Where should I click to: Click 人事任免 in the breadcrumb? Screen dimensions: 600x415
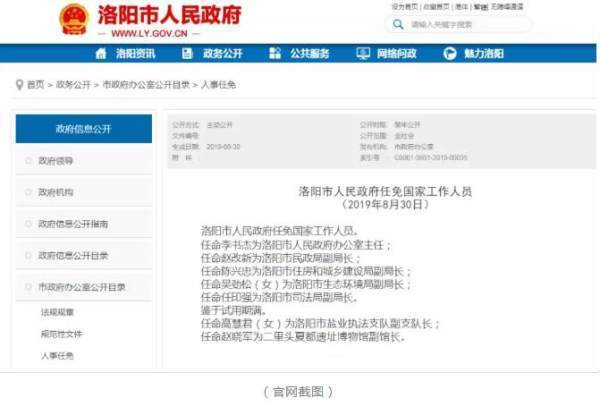[x=218, y=85]
